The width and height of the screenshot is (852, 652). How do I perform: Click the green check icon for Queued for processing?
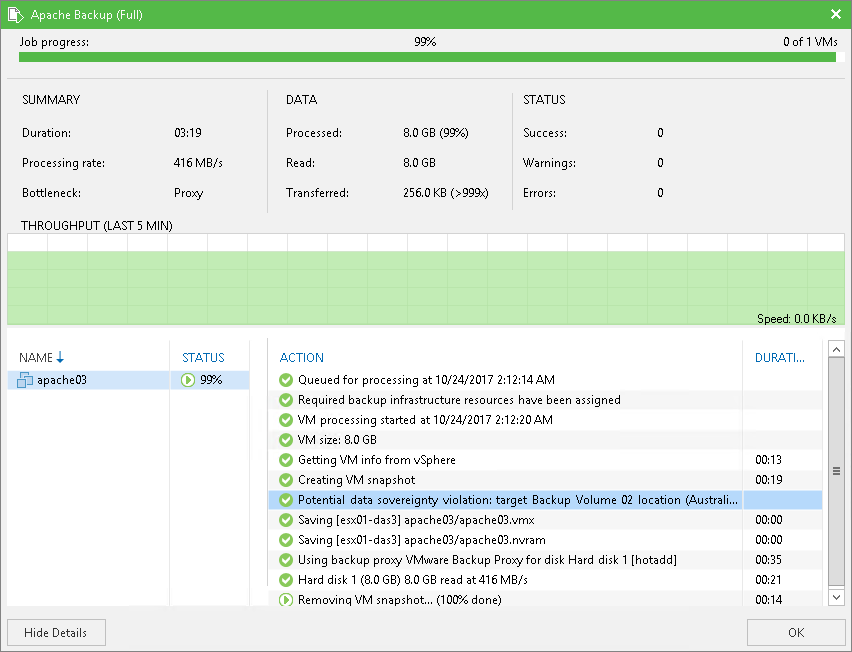[x=286, y=380]
